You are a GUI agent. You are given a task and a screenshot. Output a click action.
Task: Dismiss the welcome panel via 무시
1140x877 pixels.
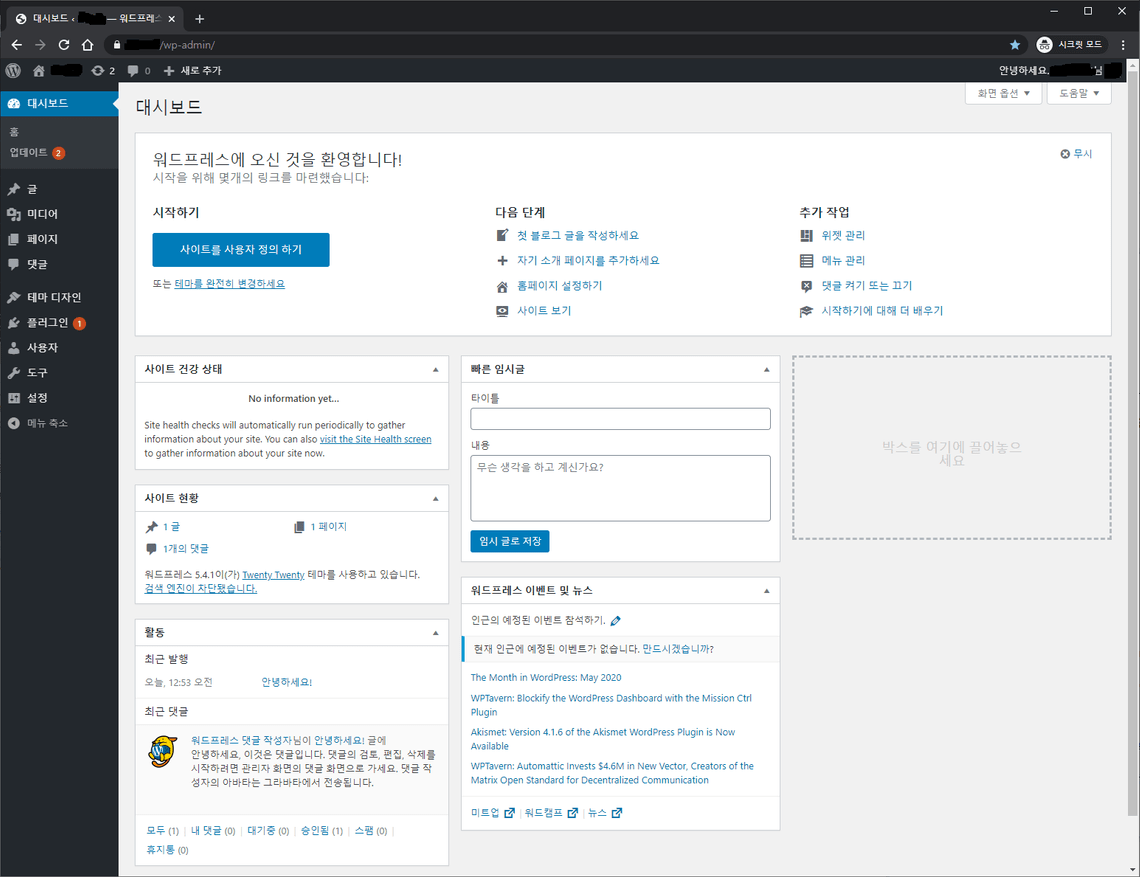pyautogui.click(x=1076, y=154)
